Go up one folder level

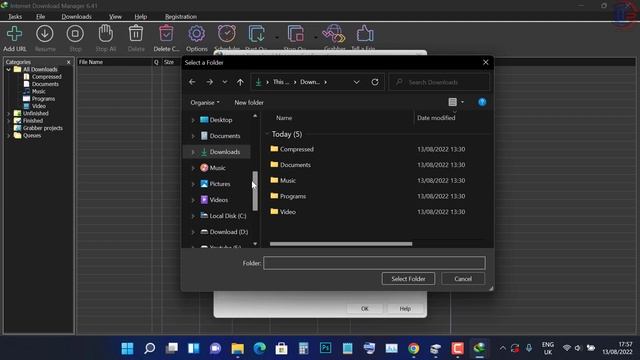click(x=240, y=82)
